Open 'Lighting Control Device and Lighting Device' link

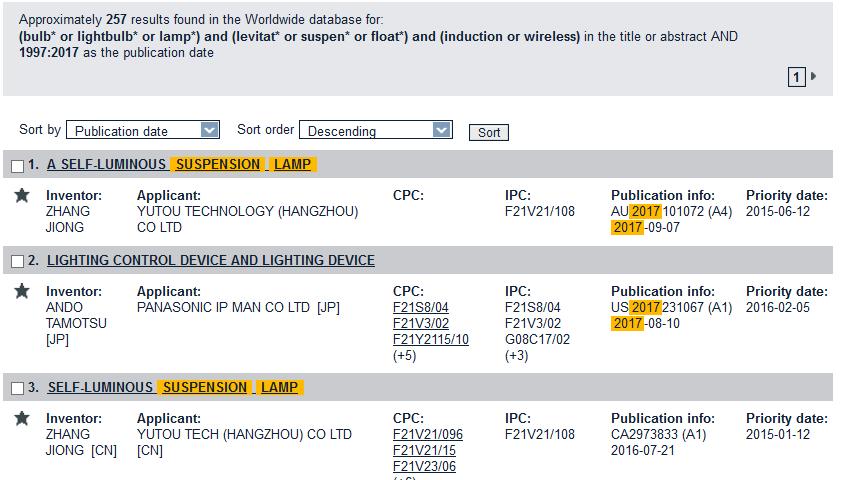click(210, 260)
